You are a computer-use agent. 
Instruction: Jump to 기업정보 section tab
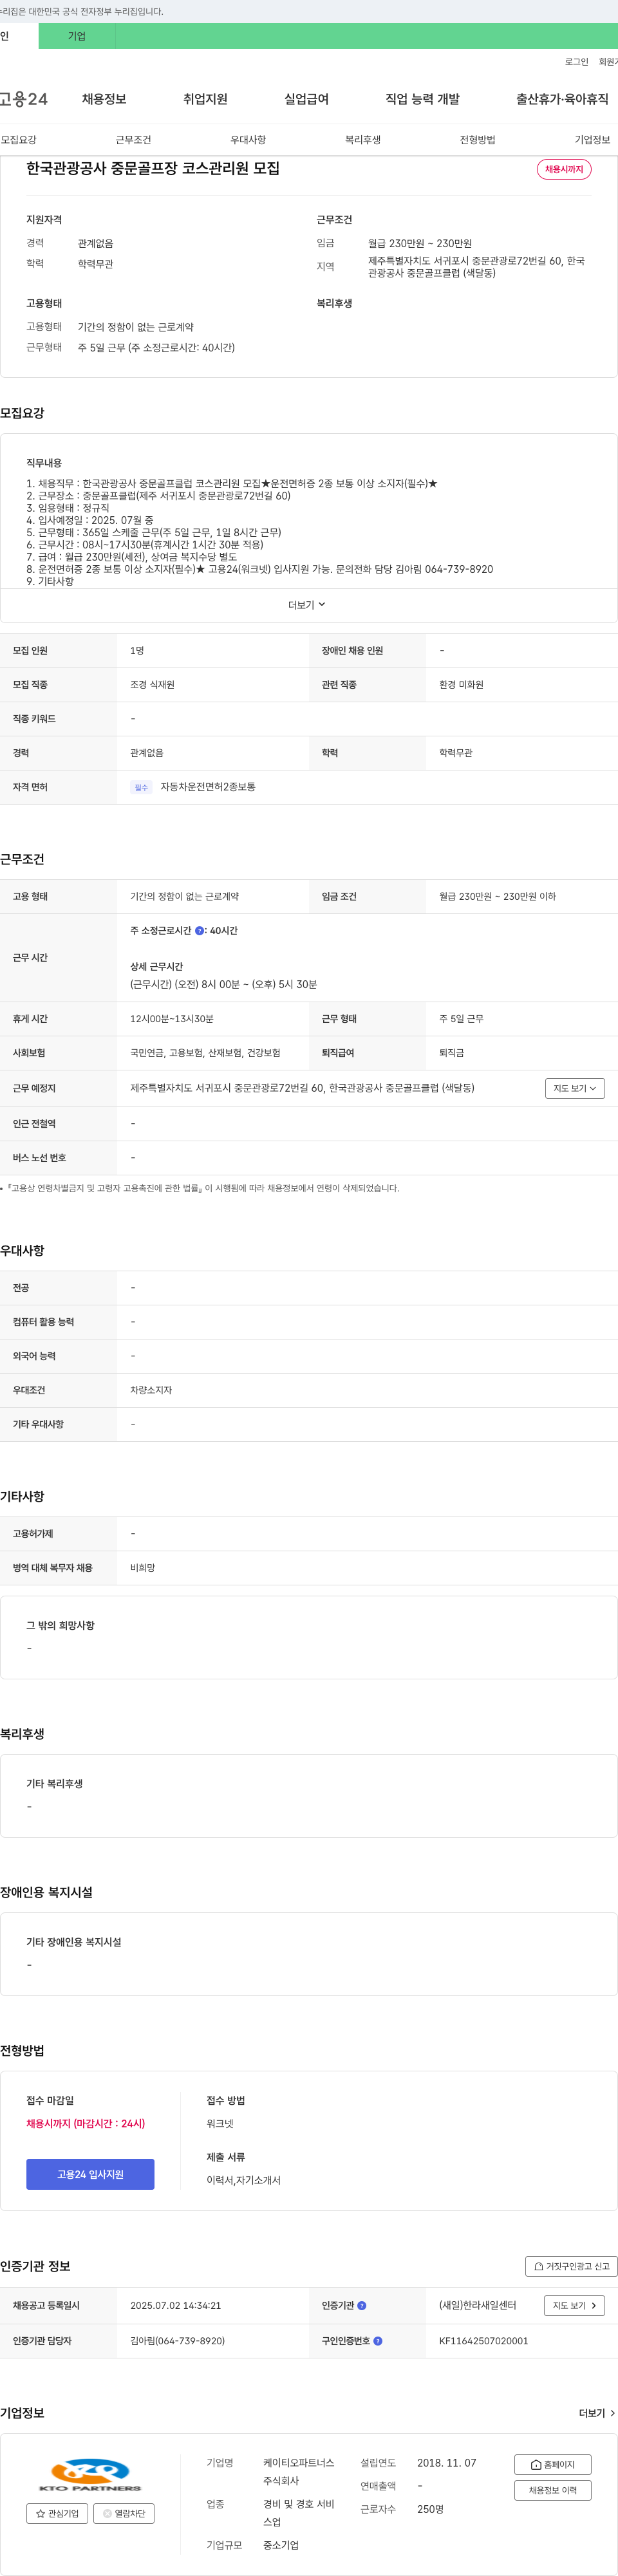(x=592, y=140)
